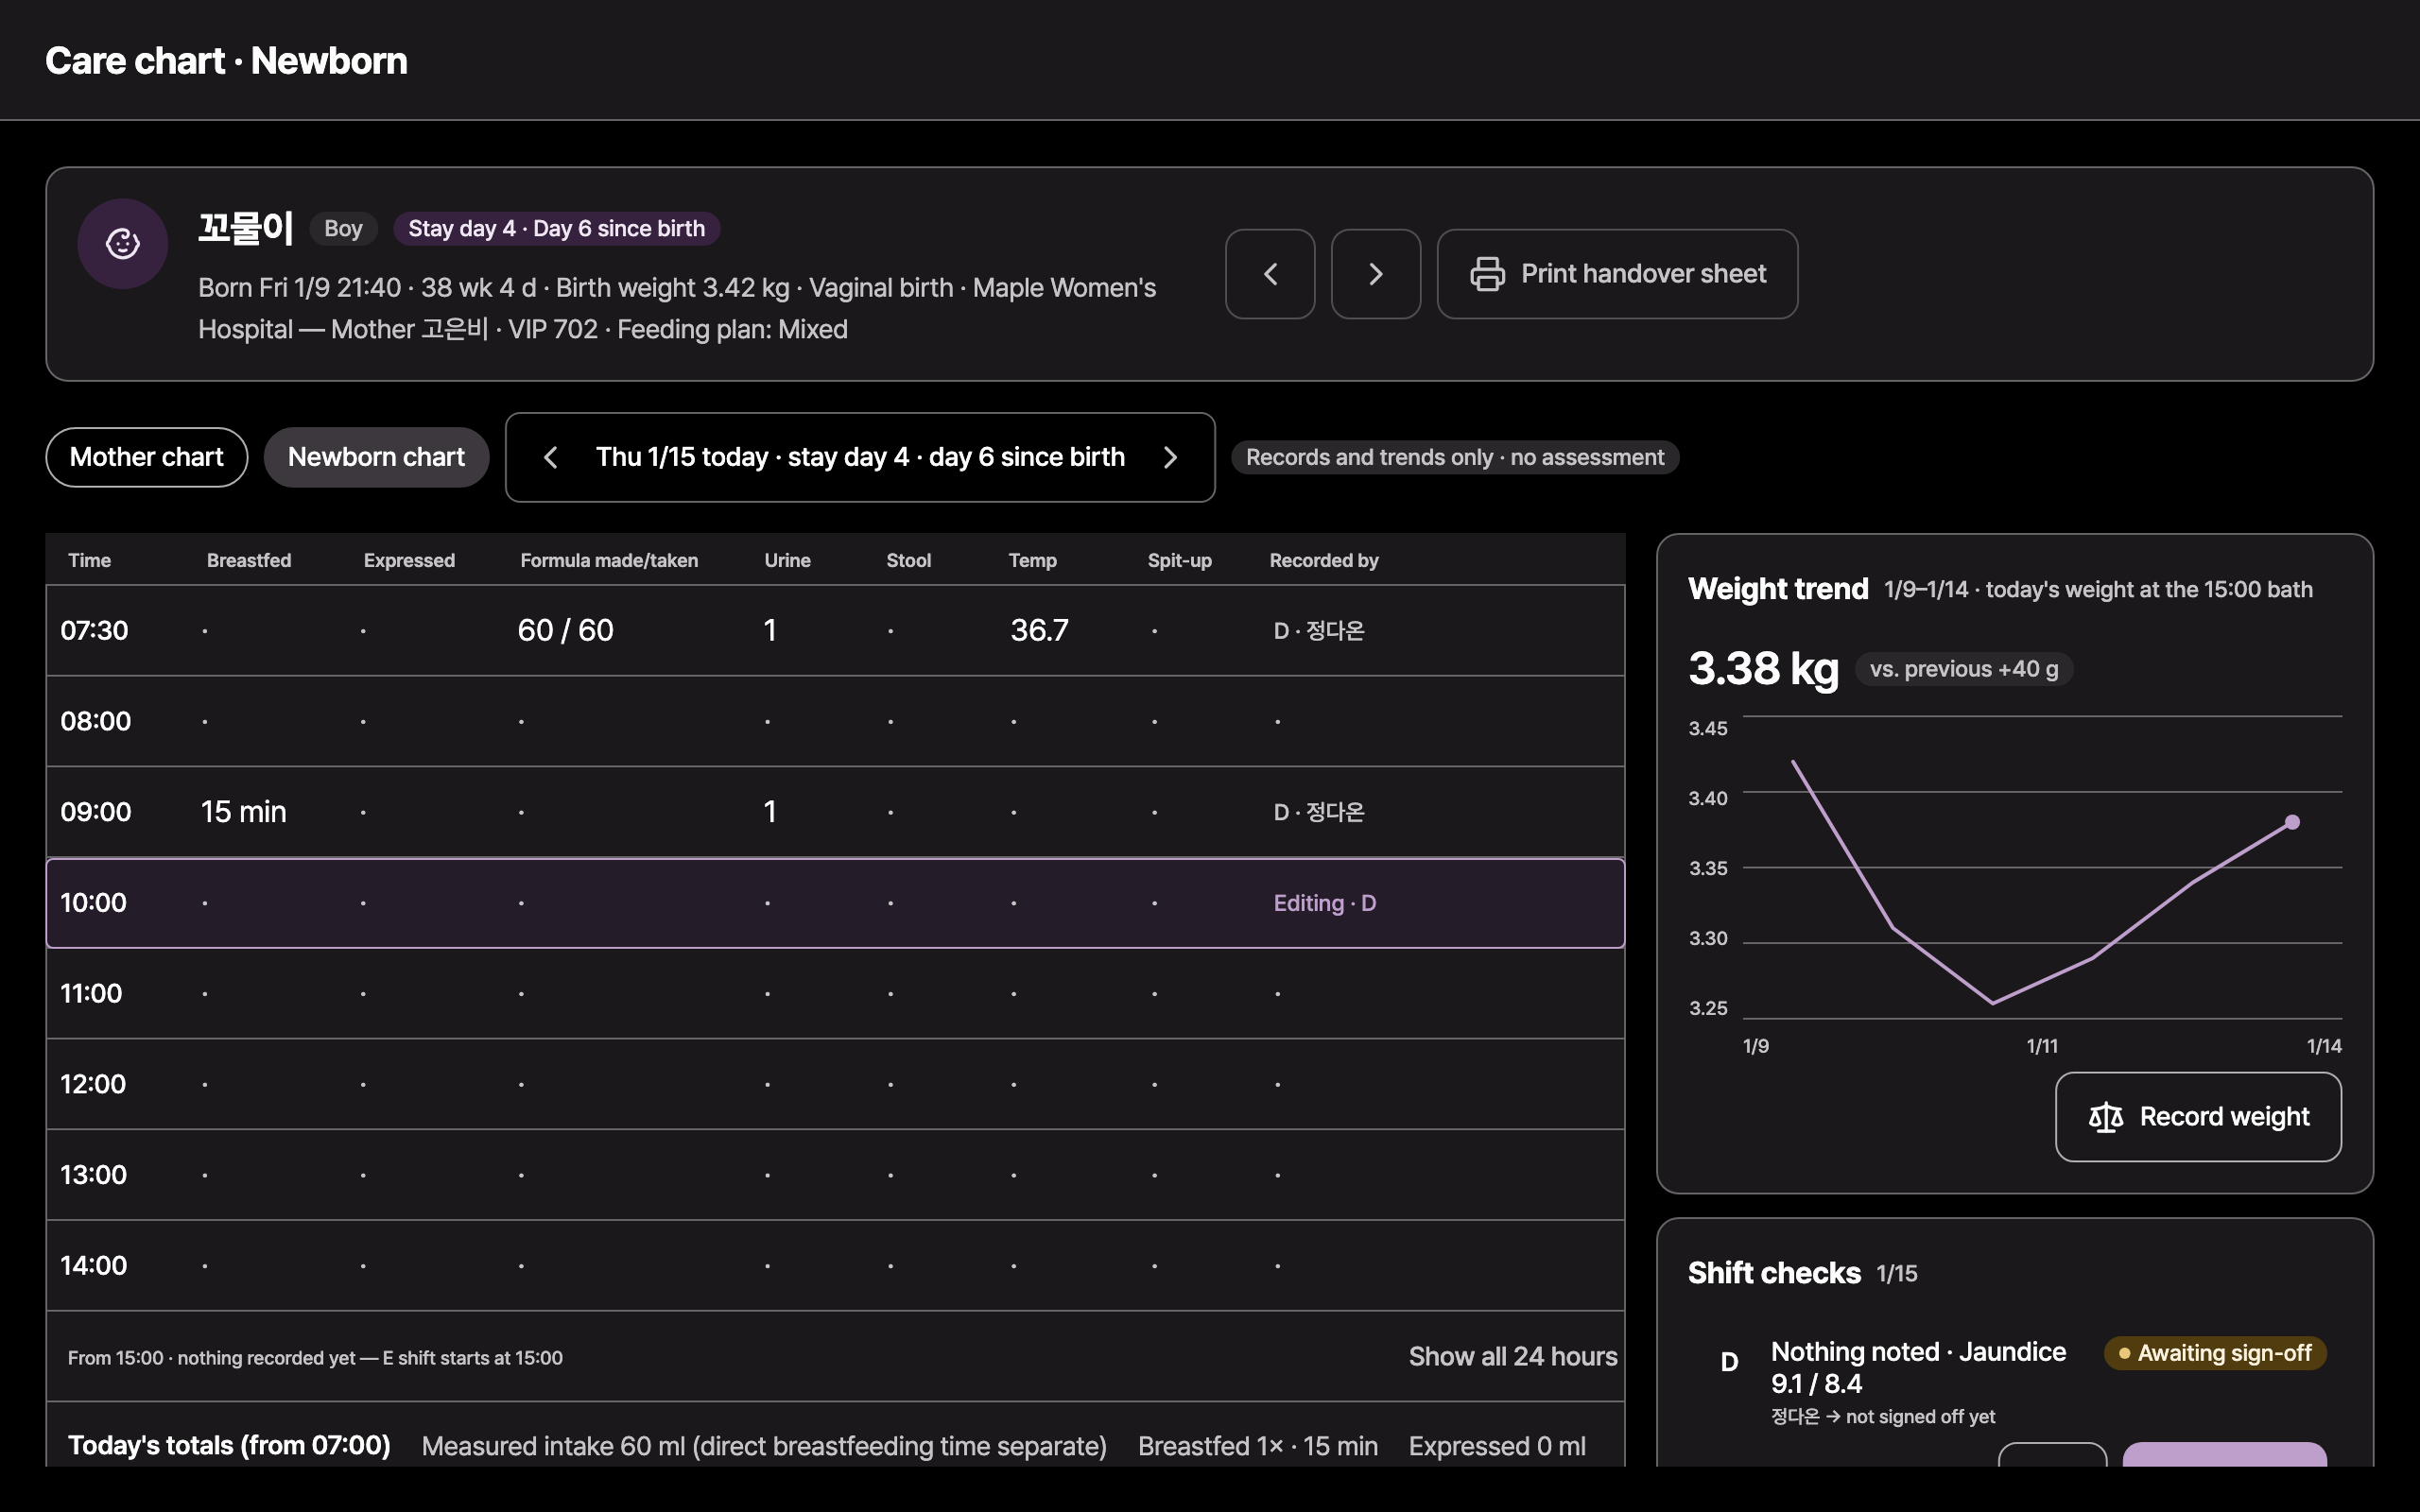Click the 정다은 → not signed off yet note
This screenshot has height=1512, width=2420.
1882,1417
